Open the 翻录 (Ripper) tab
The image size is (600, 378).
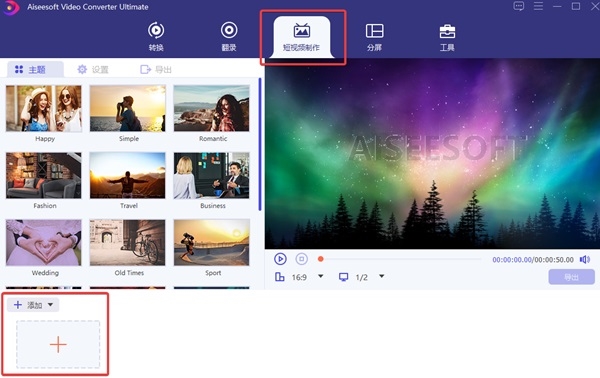pyautogui.click(x=229, y=37)
